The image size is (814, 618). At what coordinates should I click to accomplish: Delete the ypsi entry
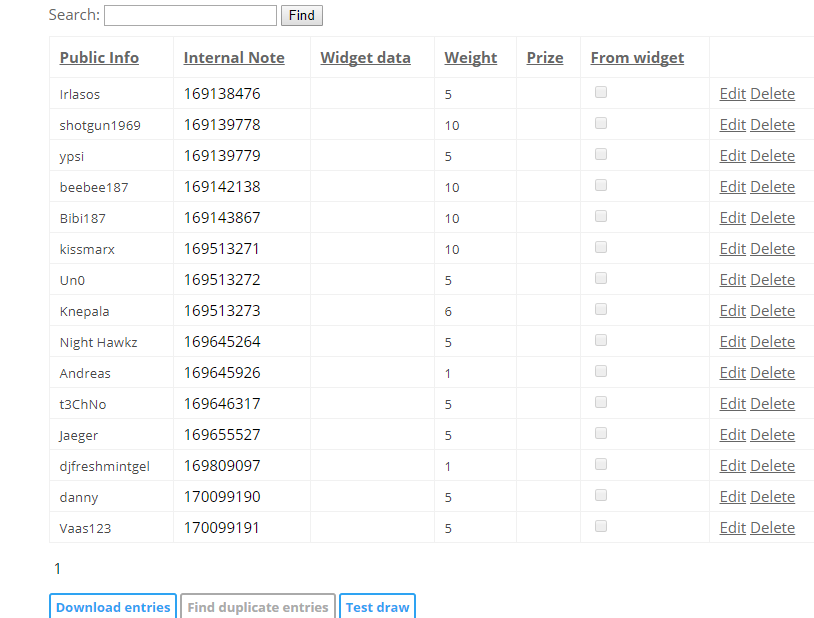tap(772, 156)
